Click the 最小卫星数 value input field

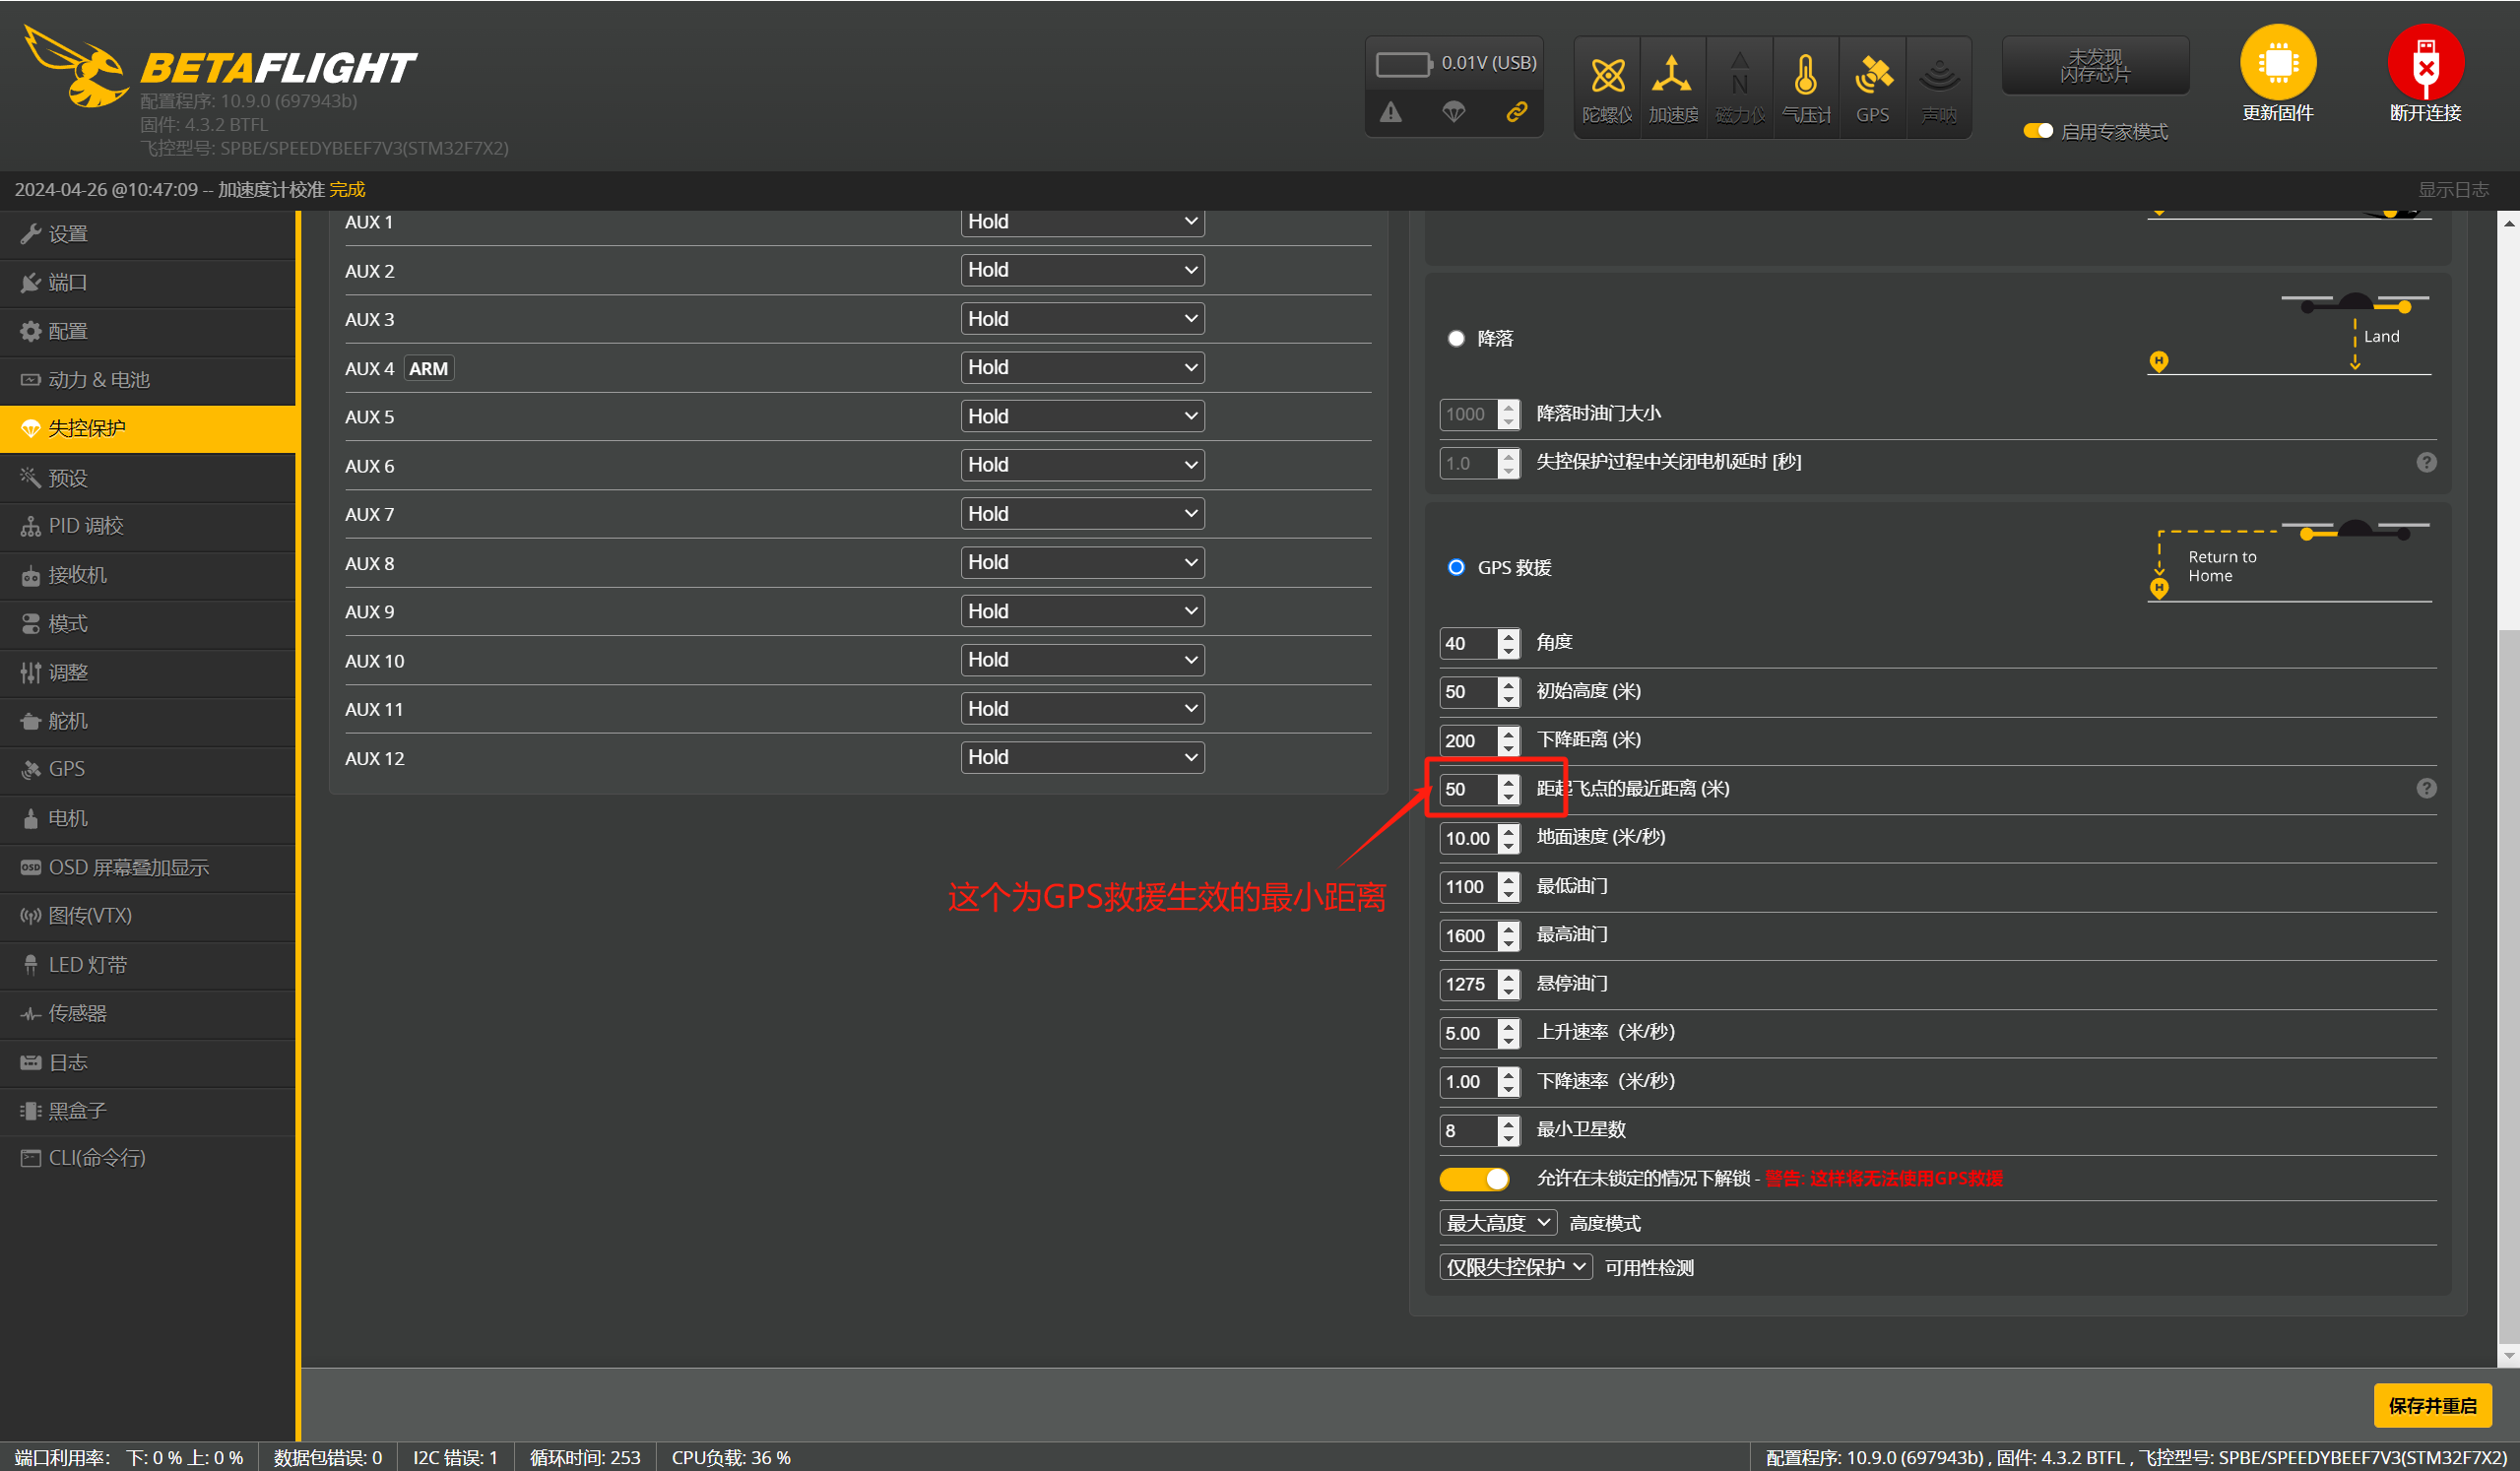(x=1468, y=1131)
